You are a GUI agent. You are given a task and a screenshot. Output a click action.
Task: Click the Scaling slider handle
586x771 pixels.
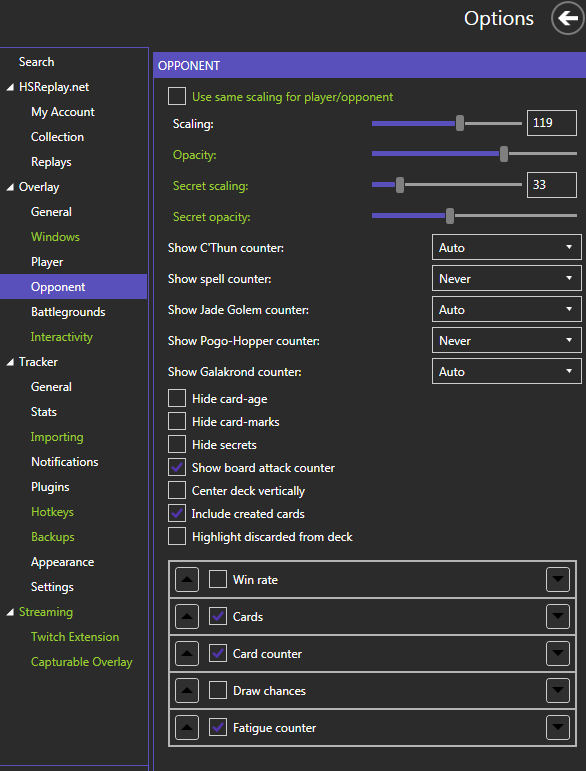(x=460, y=123)
